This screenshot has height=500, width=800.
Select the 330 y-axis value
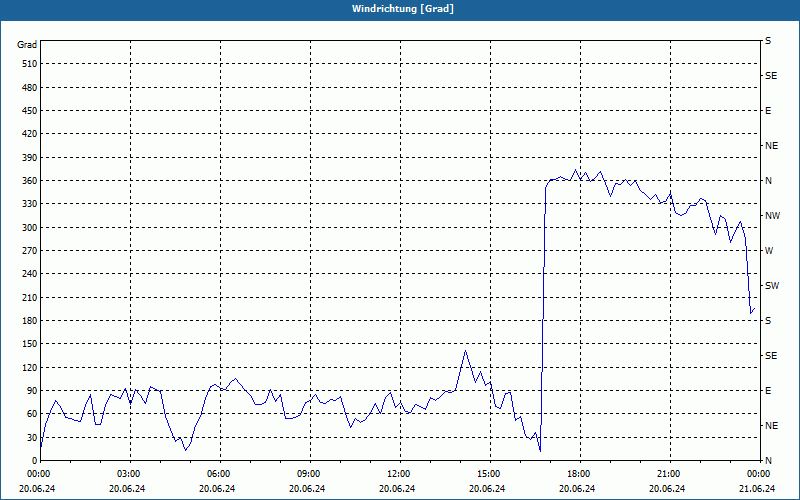pos(30,204)
